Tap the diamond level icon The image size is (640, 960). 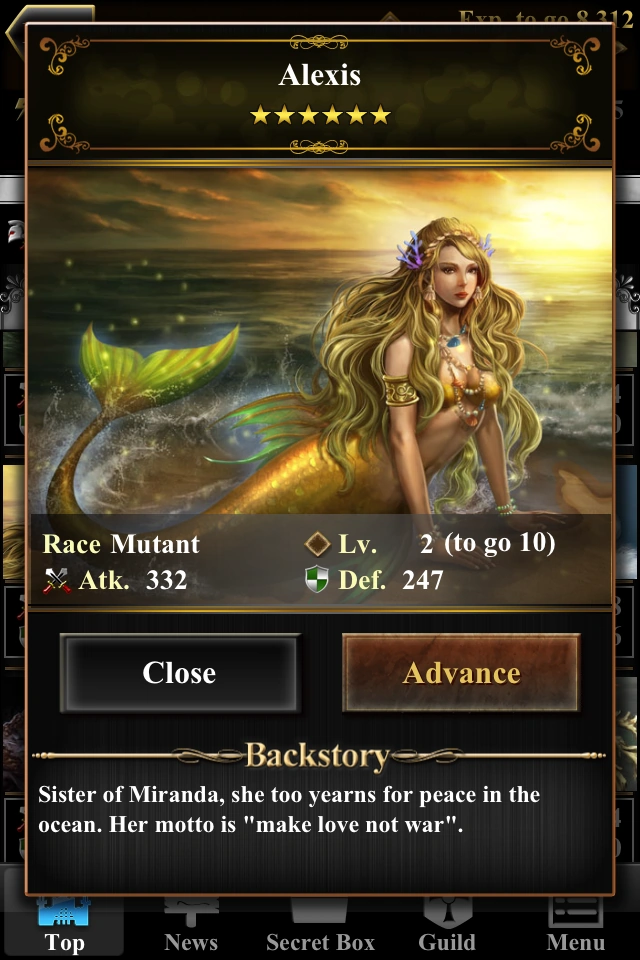coord(317,544)
